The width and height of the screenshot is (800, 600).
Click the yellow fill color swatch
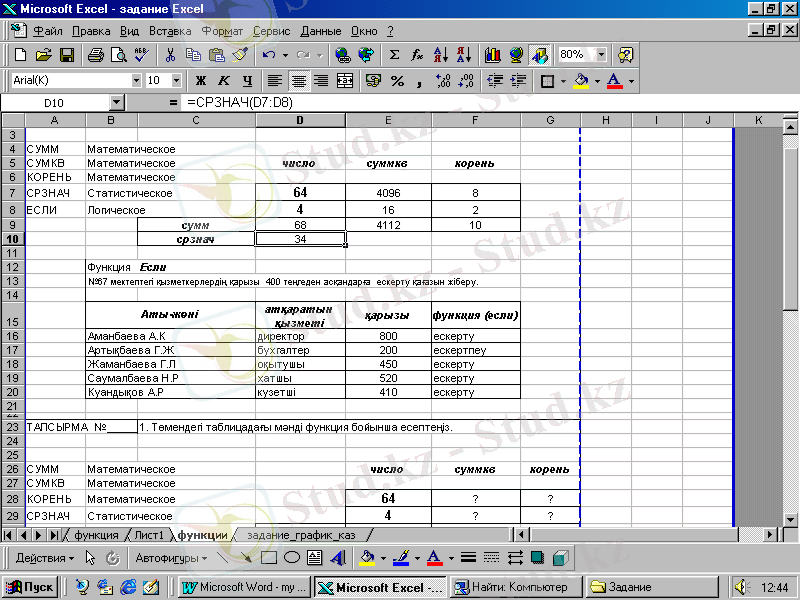coord(580,80)
